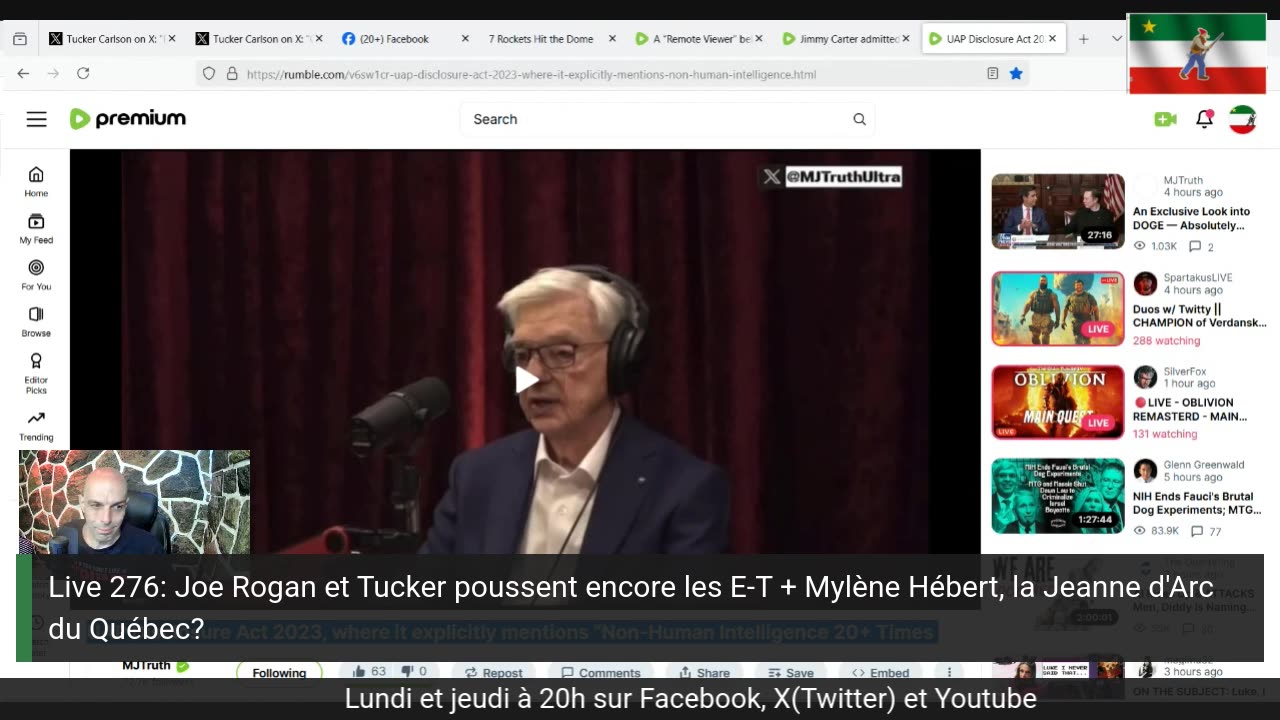
Task: Click '288 watching' text
Action: [x=1166, y=340]
